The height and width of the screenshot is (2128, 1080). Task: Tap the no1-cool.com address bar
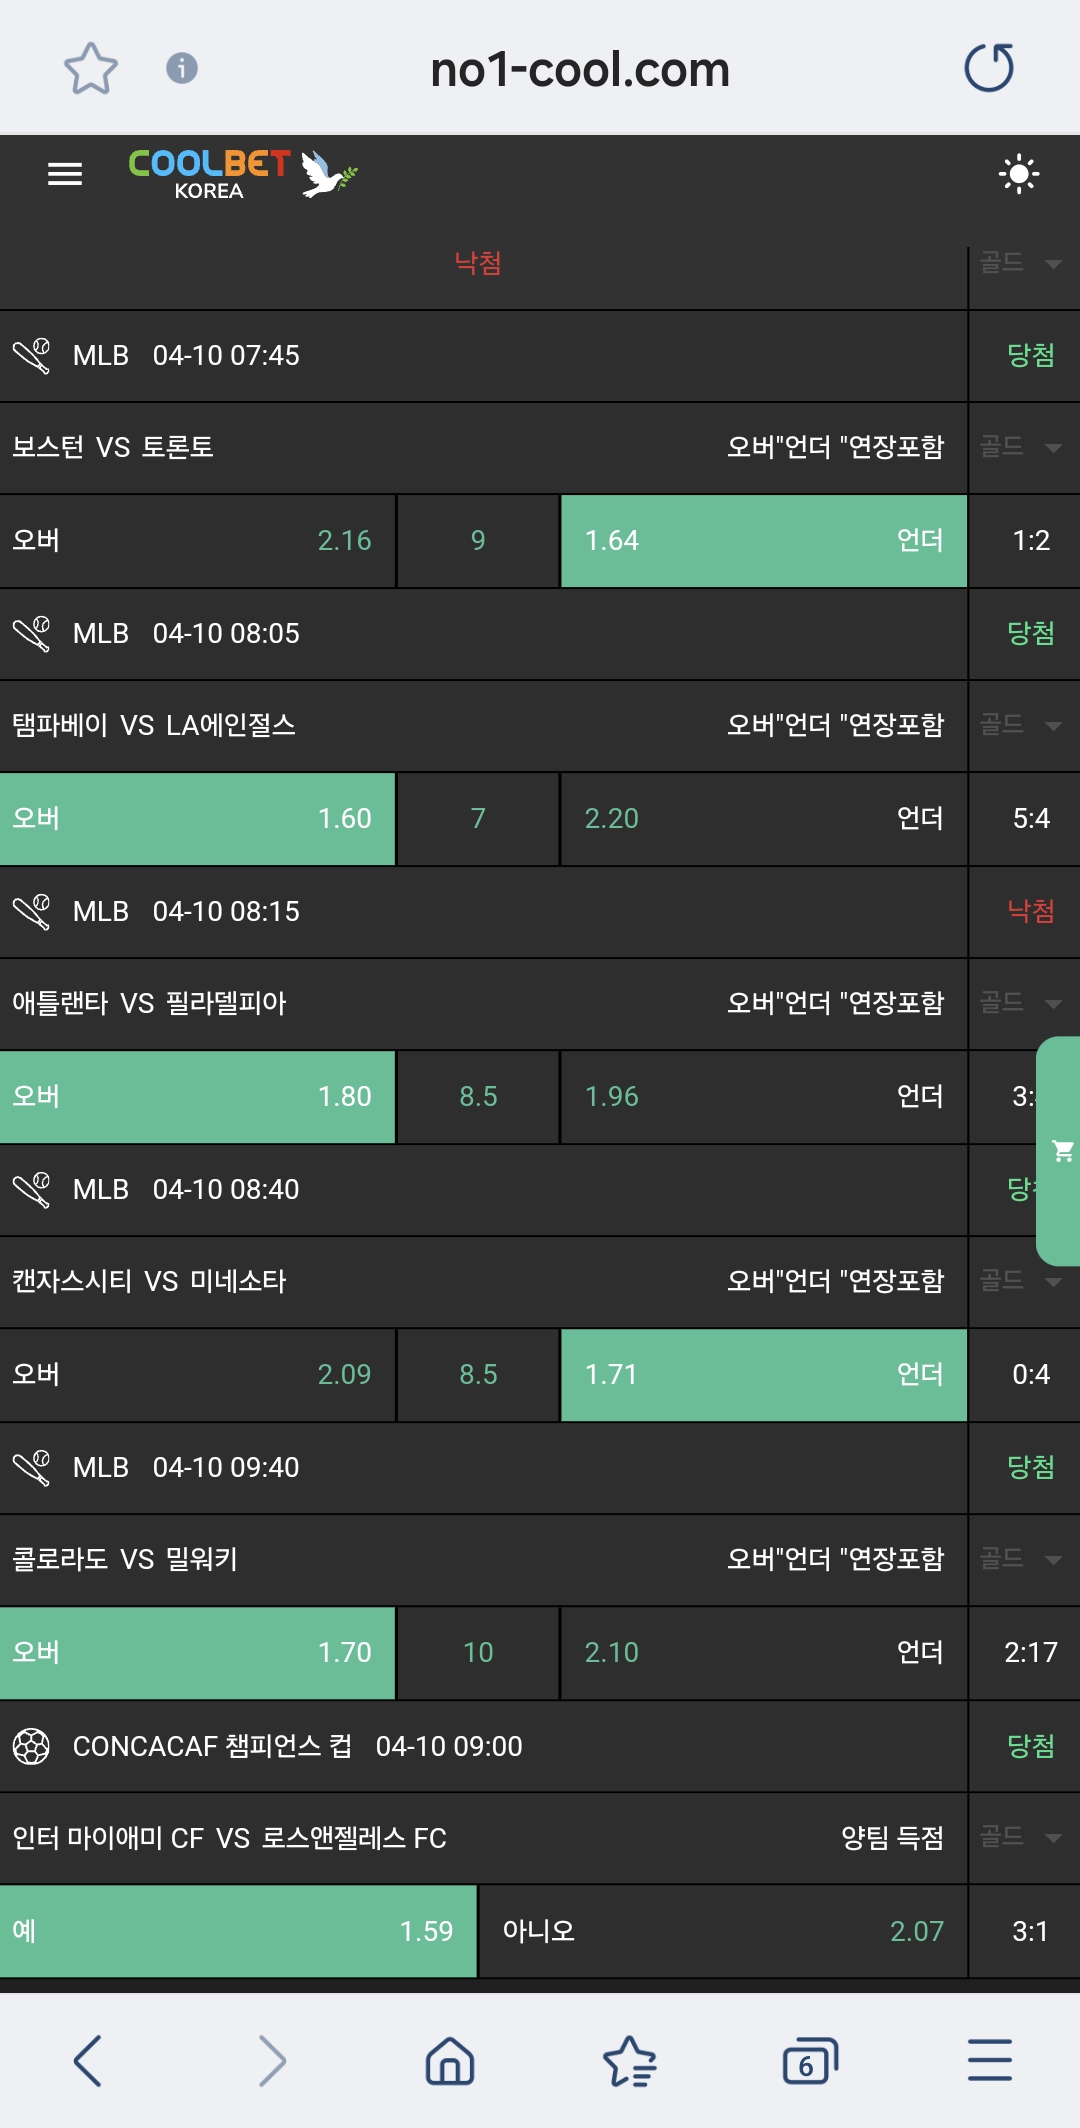[579, 69]
